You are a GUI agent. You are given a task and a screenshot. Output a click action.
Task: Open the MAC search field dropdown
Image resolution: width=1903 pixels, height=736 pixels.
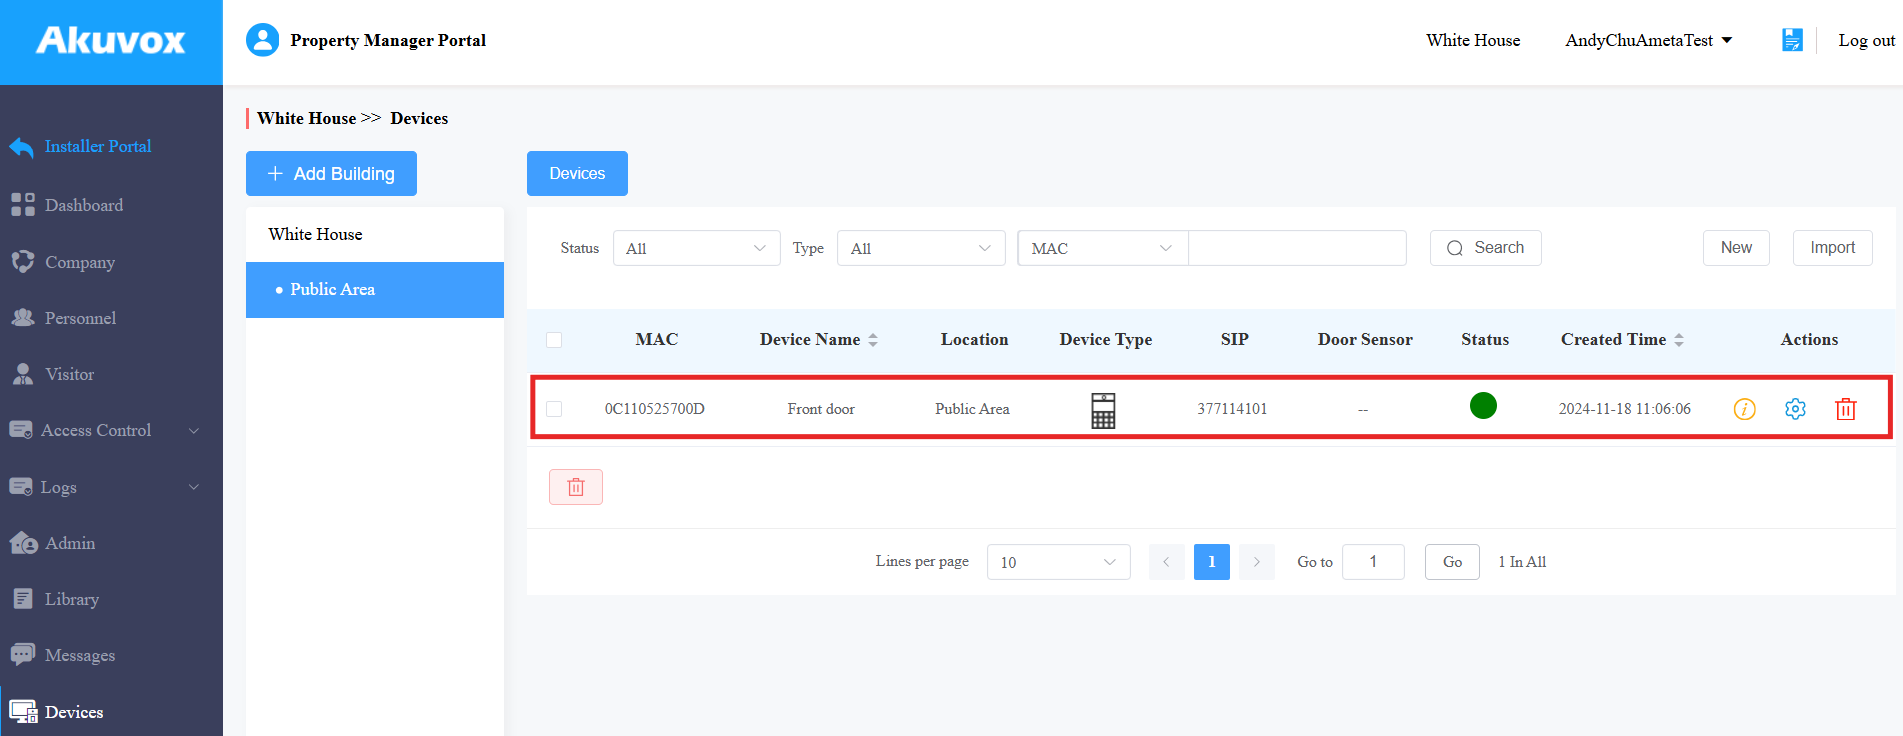tap(1102, 248)
